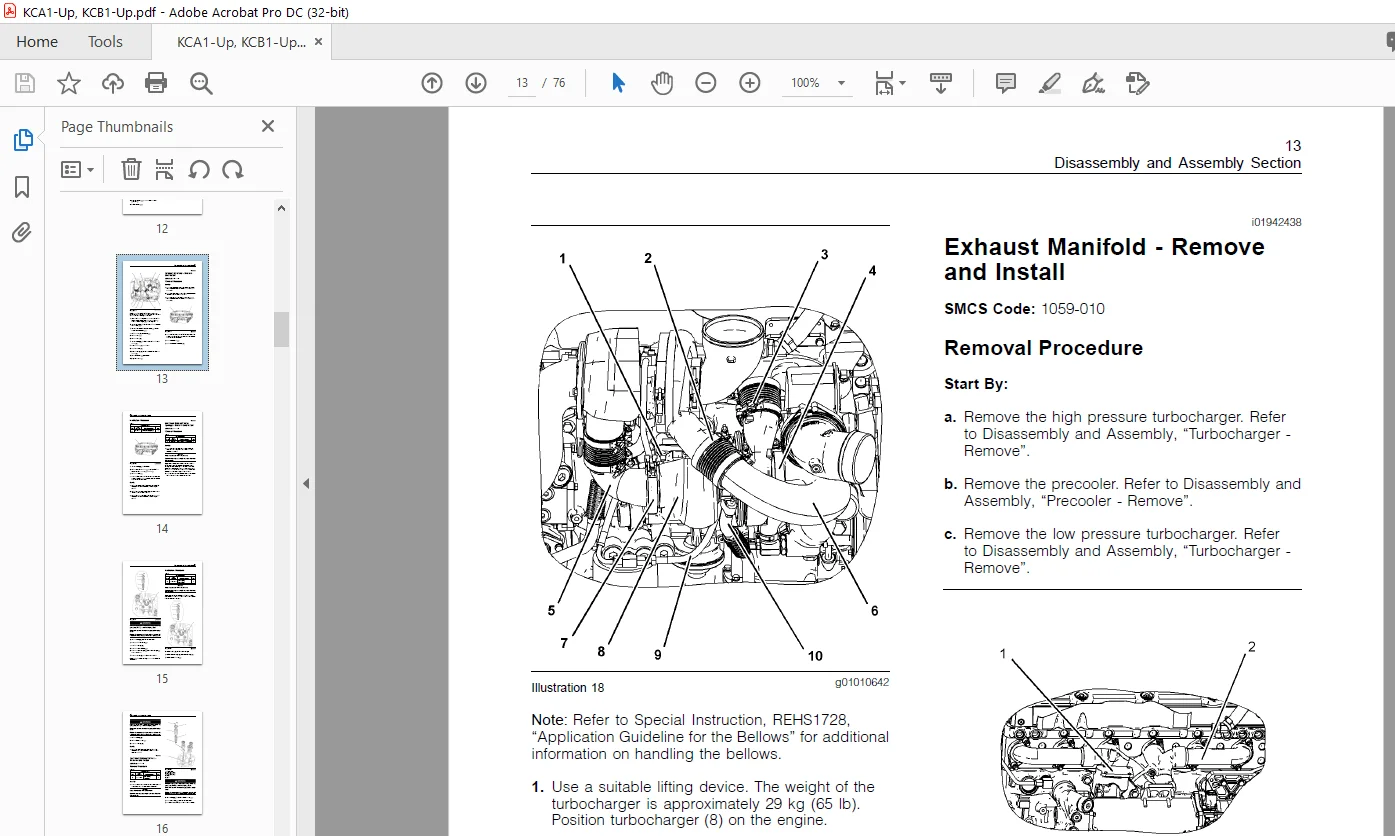The image size is (1395, 836).
Task: Delete the selected page with the trash icon
Action: click(x=131, y=169)
